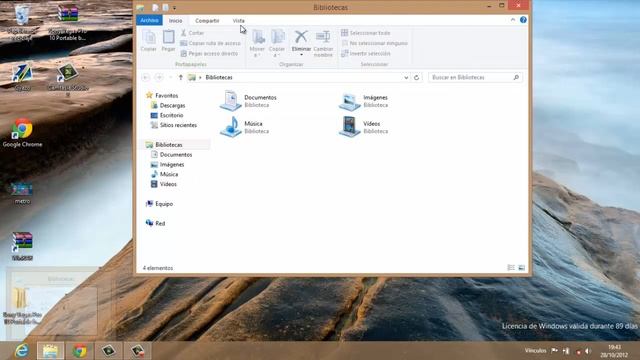Open Internet Explorer from the taskbar

coord(21,351)
